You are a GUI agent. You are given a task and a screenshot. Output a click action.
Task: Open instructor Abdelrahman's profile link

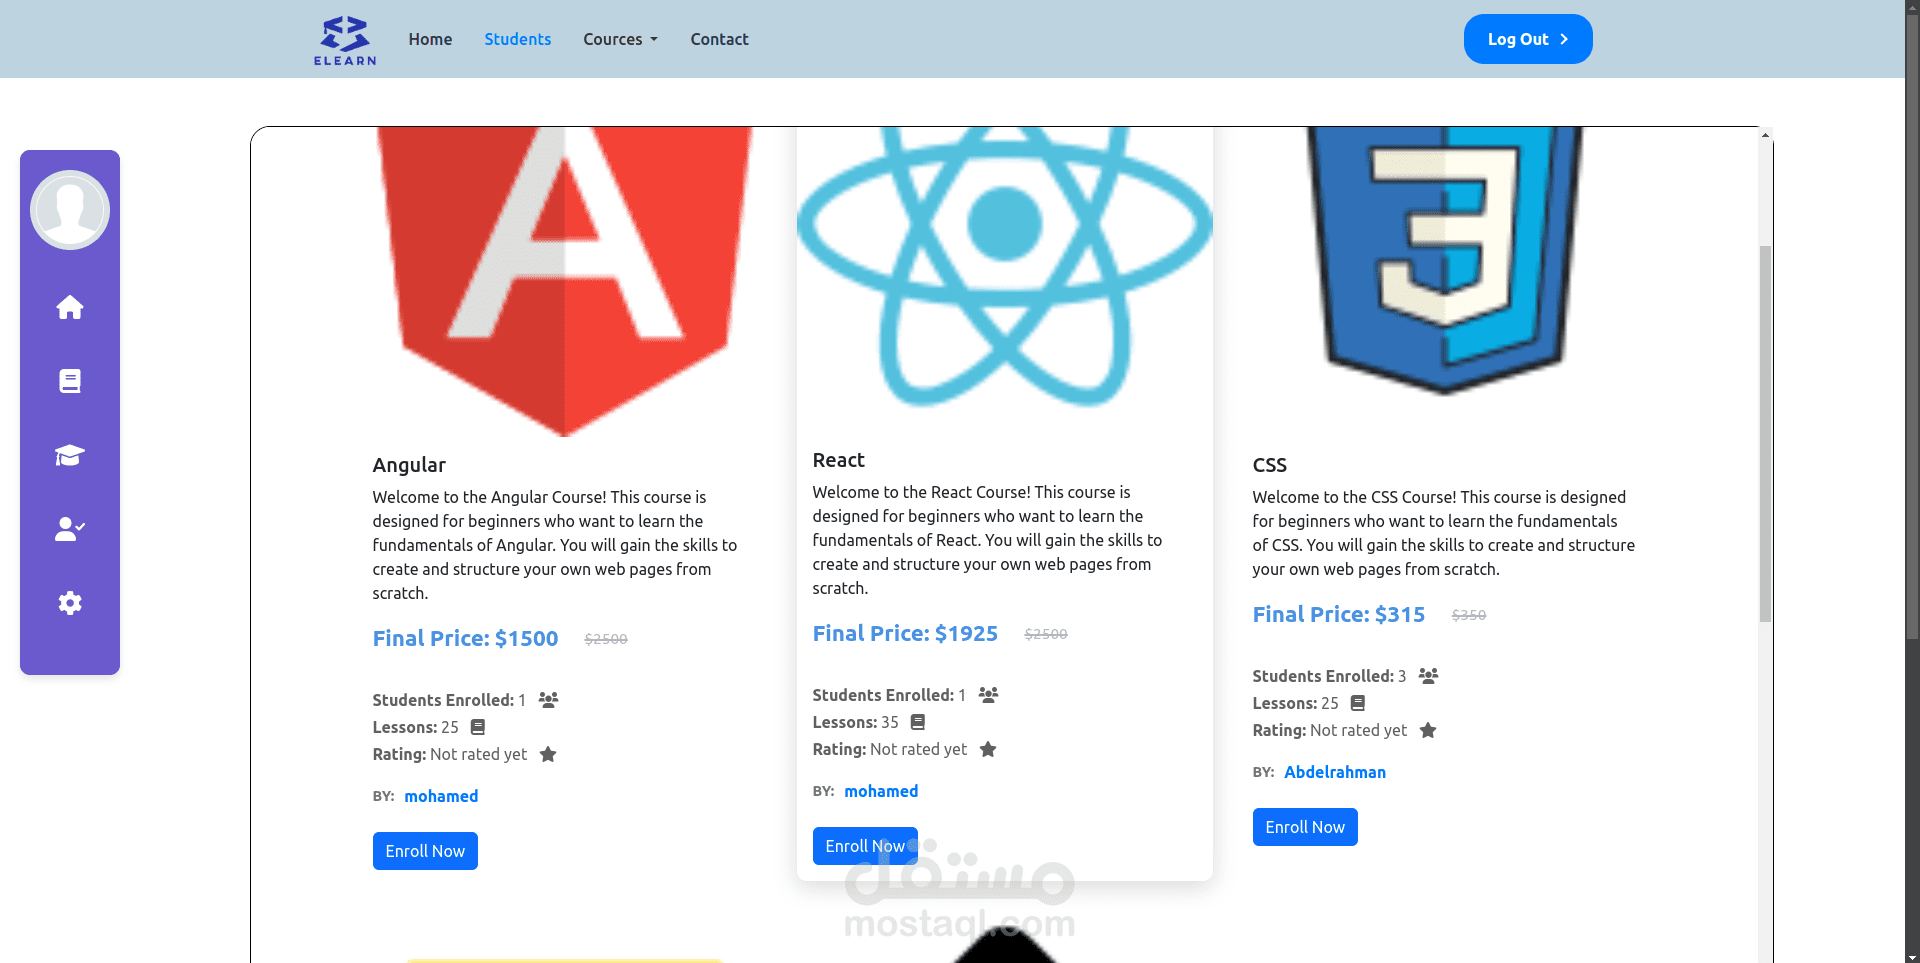point(1335,772)
